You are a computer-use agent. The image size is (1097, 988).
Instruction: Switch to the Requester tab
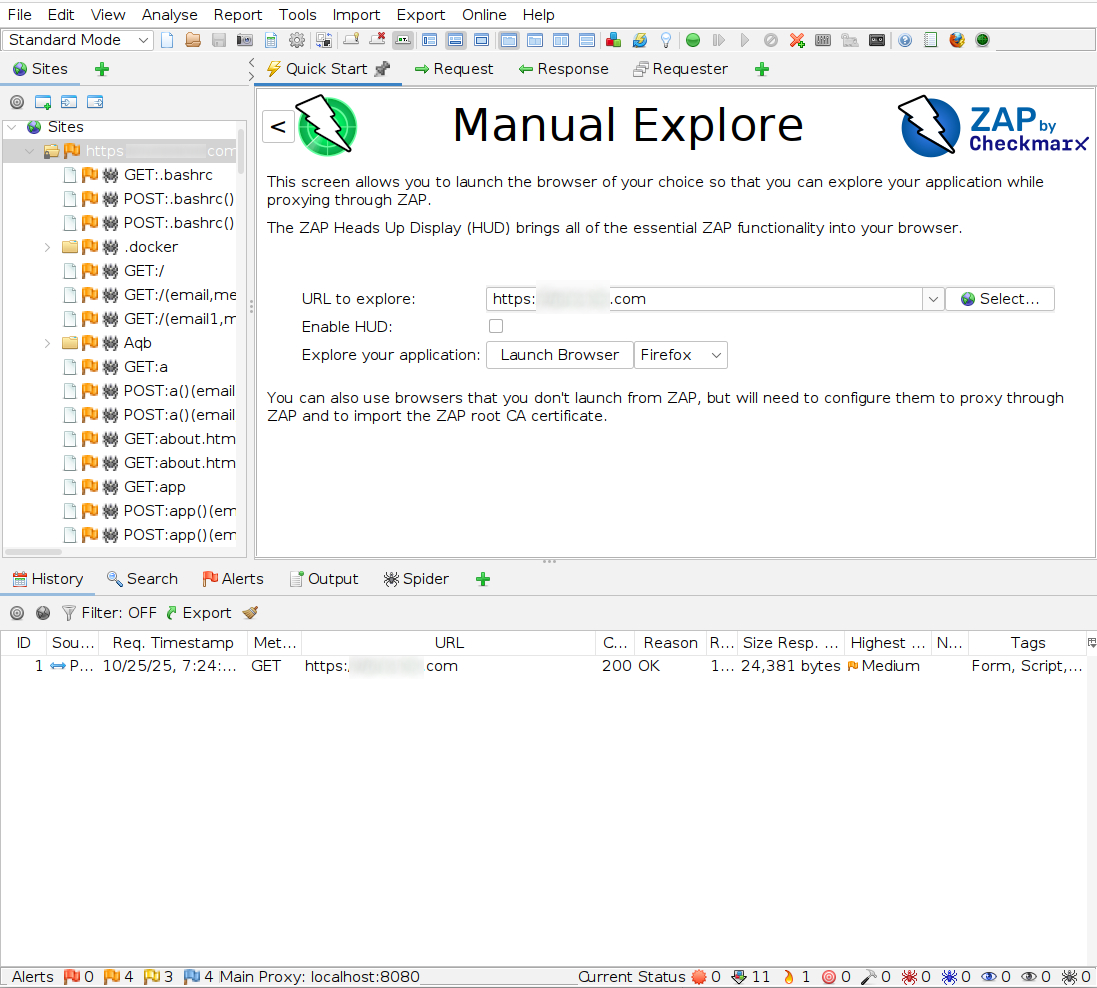(680, 69)
